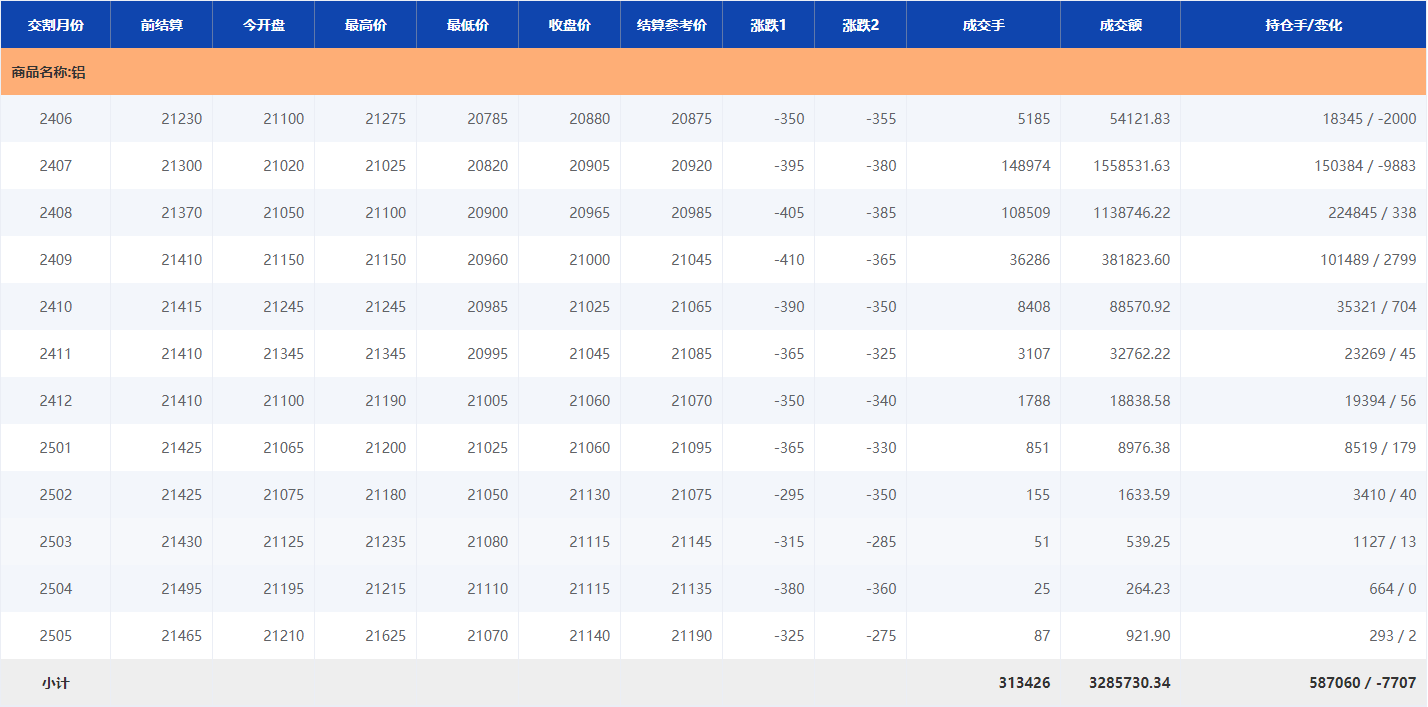Click the turnover value 1138746.22

click(x=1131, y=213)
